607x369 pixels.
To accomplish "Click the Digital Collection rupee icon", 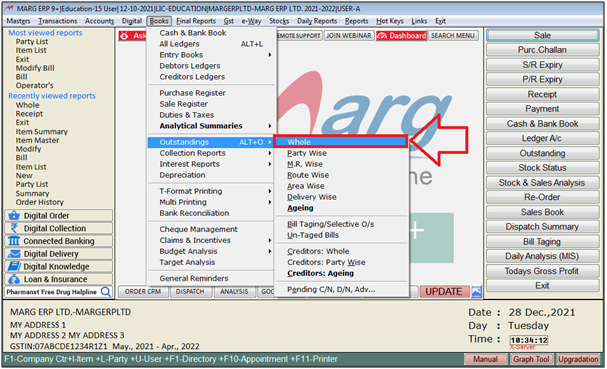I will [14, 228].
